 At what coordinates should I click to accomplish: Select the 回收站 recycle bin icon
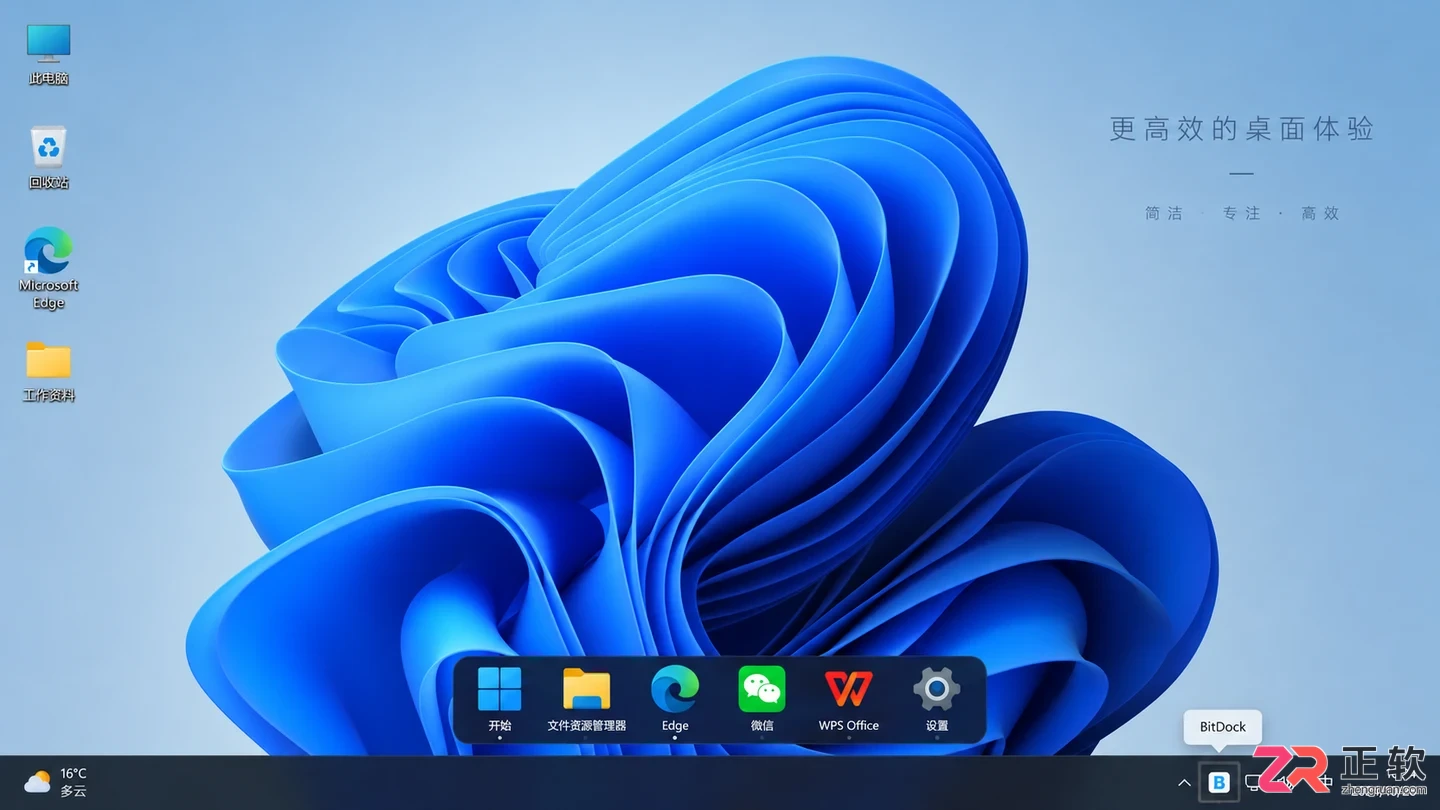[48, 158]
